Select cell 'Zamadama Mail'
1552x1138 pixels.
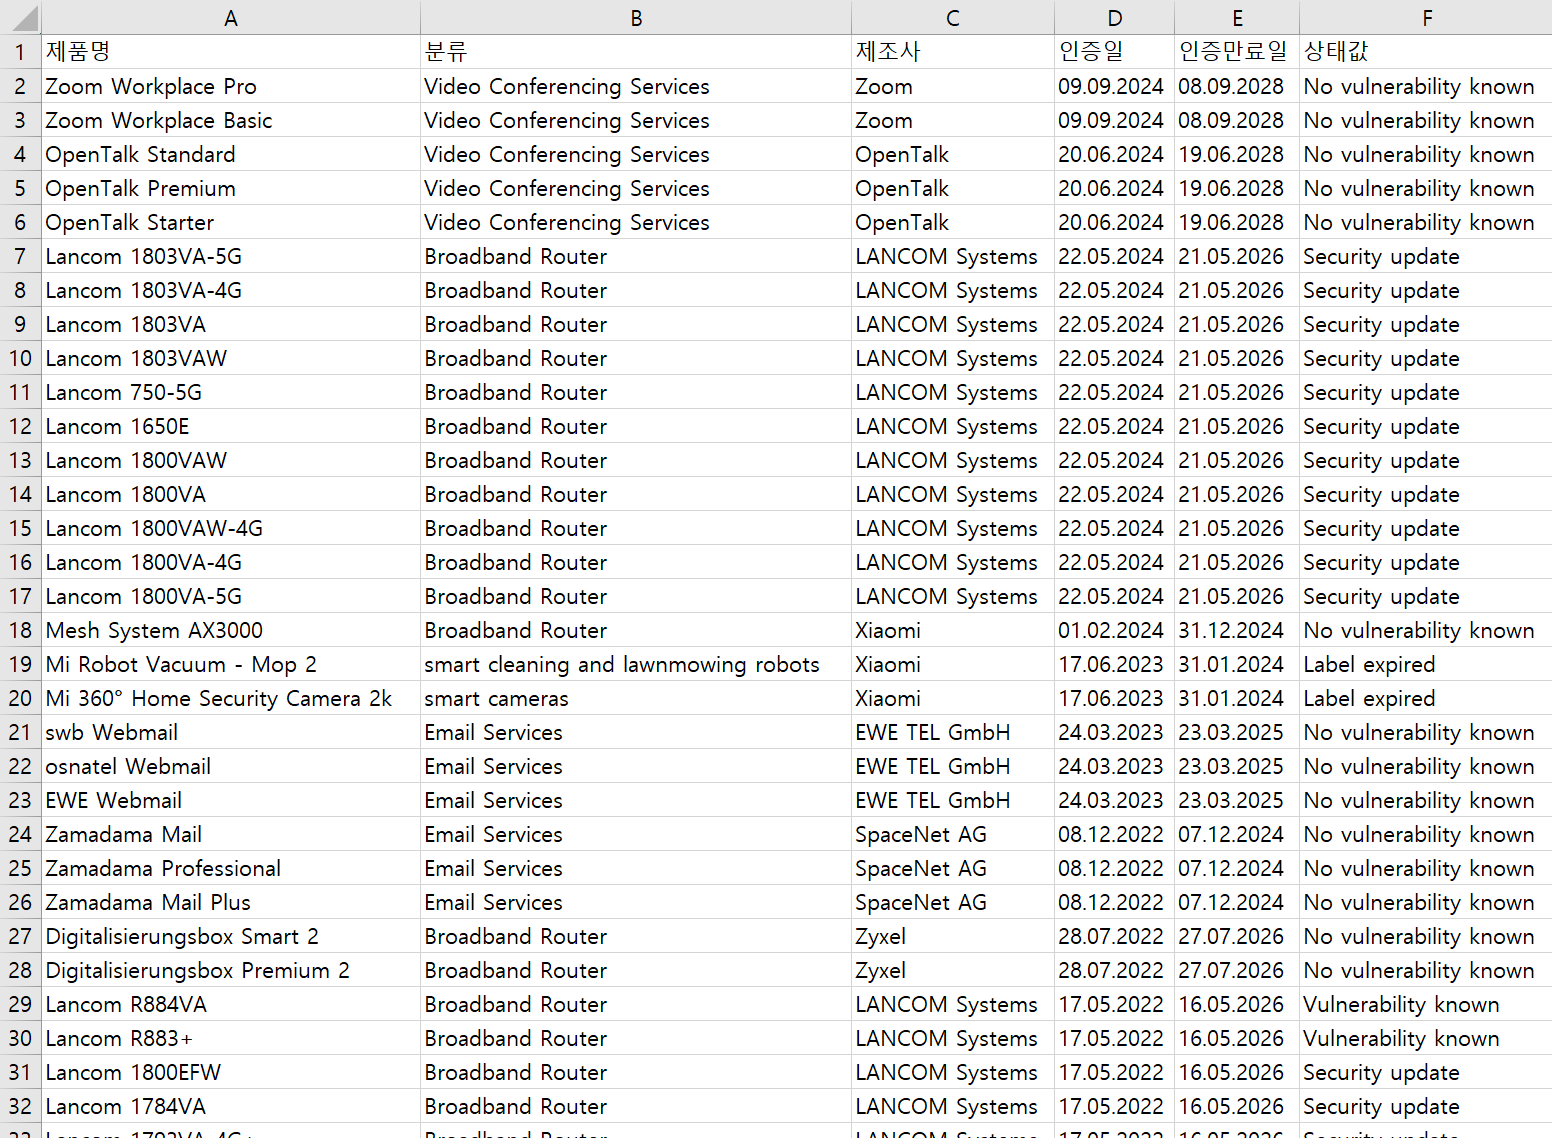point(231,834)
